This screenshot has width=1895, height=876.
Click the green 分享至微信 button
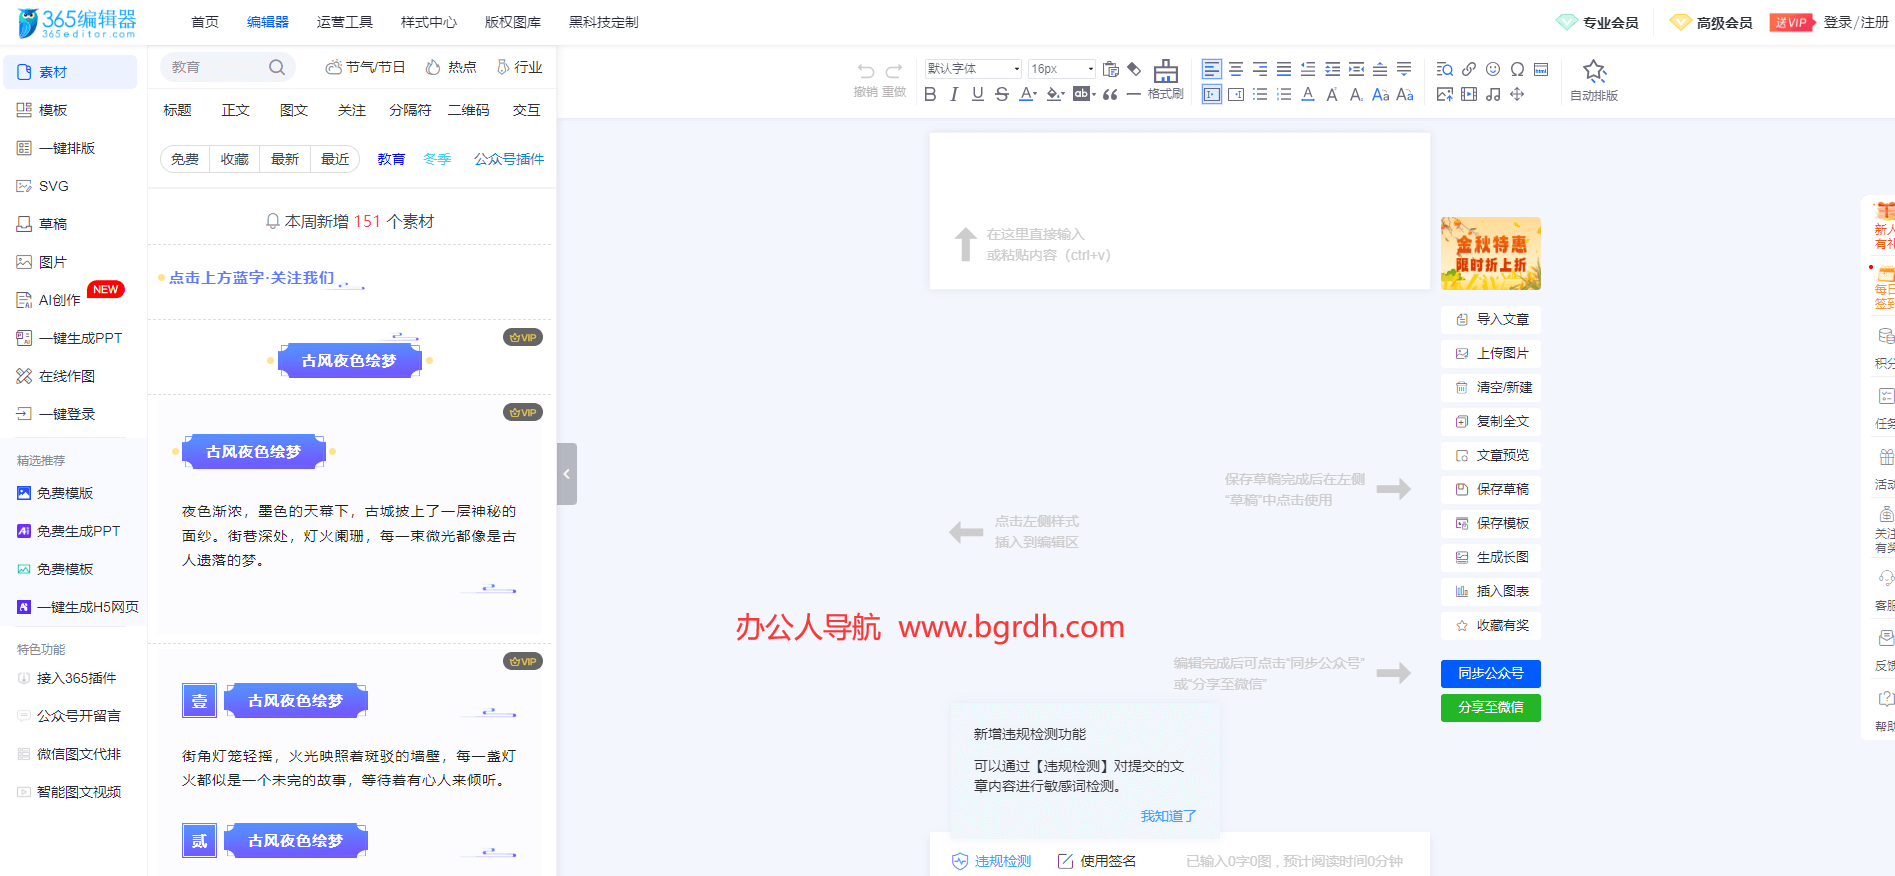coord(1491,707)
